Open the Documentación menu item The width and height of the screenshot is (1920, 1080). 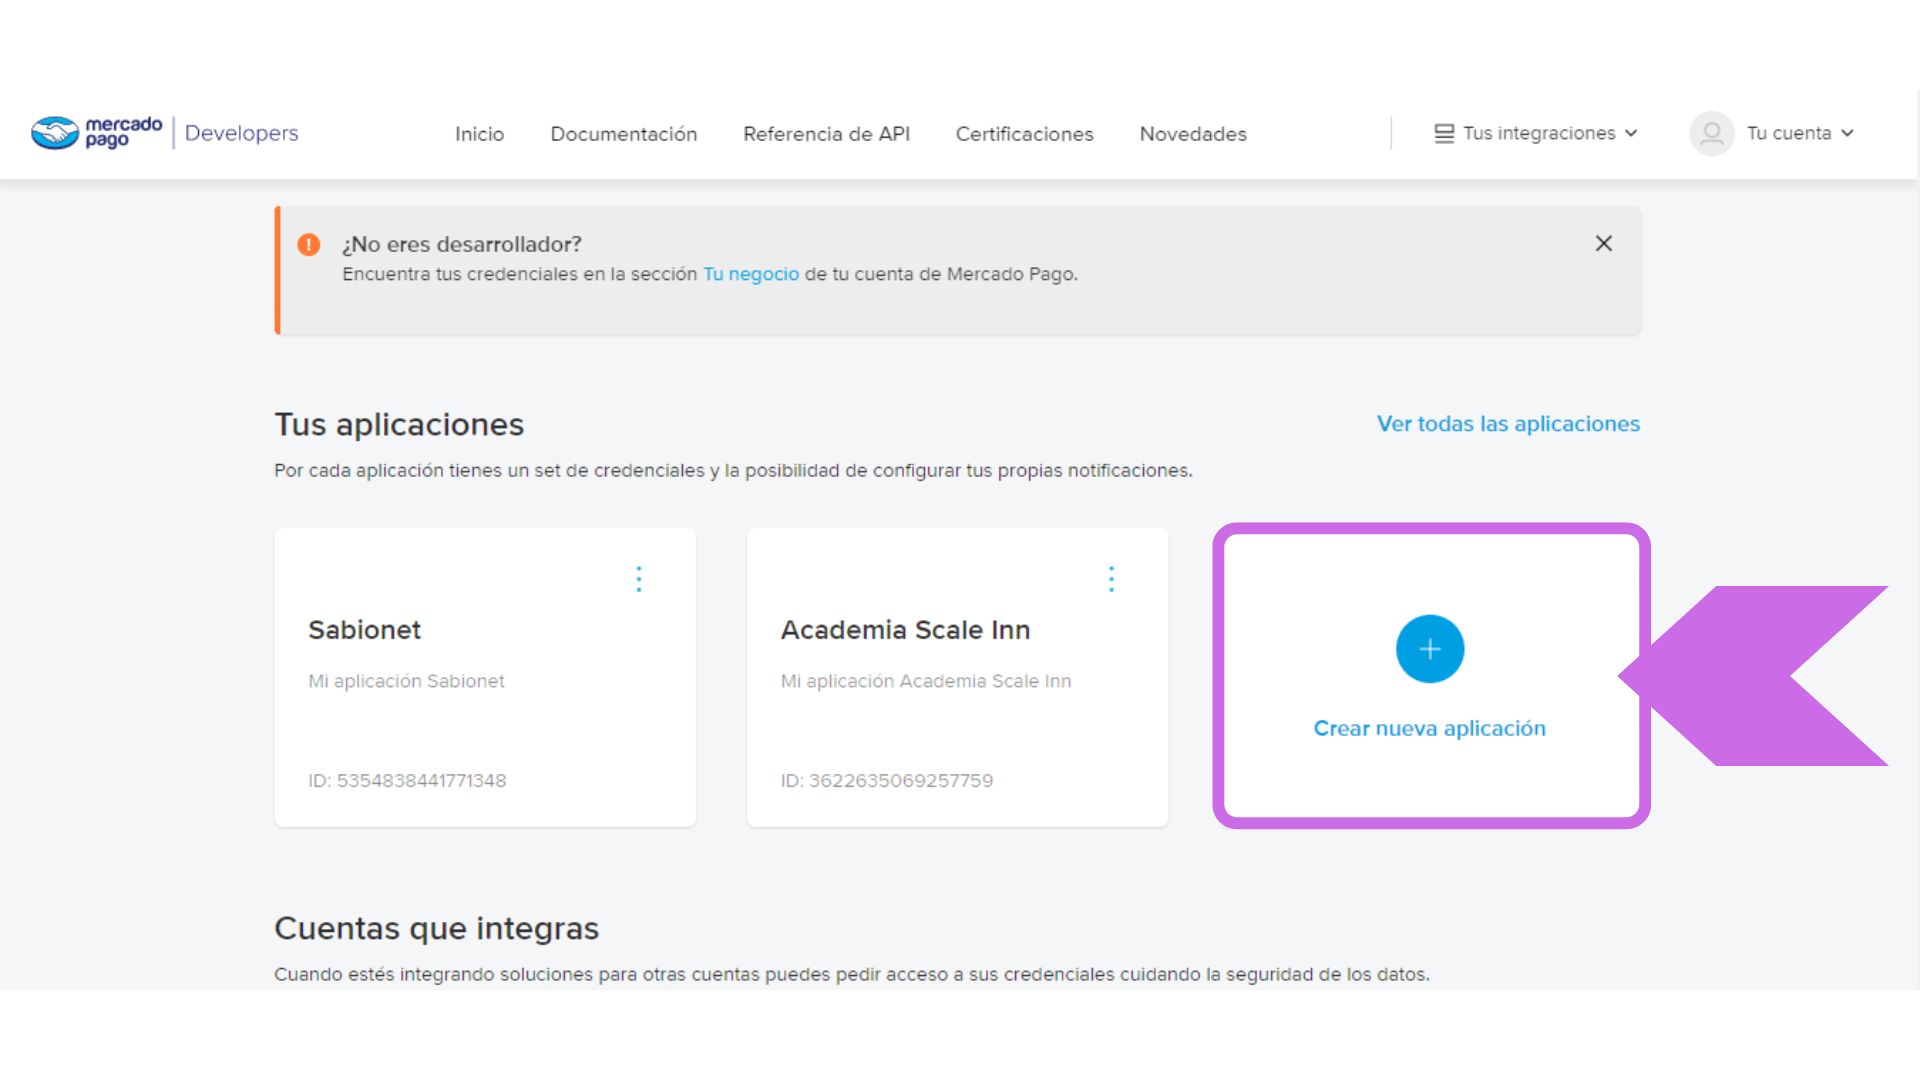pyautogui.click(x=623, y=134)
